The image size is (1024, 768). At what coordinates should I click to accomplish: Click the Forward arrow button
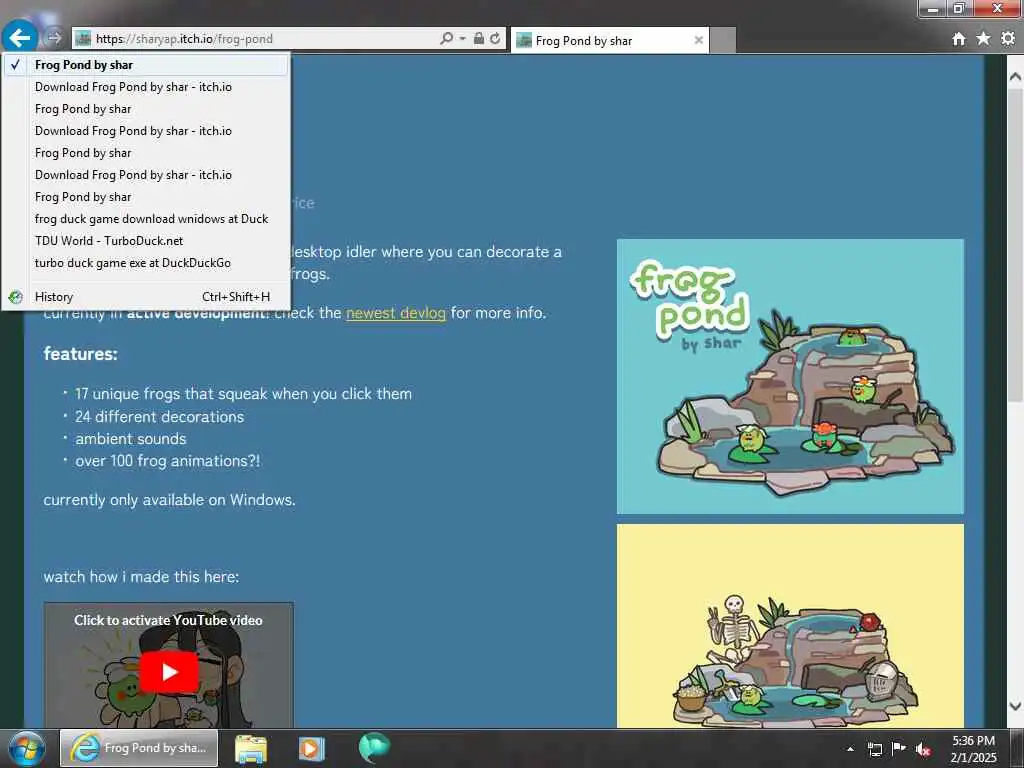click(54, 39)
